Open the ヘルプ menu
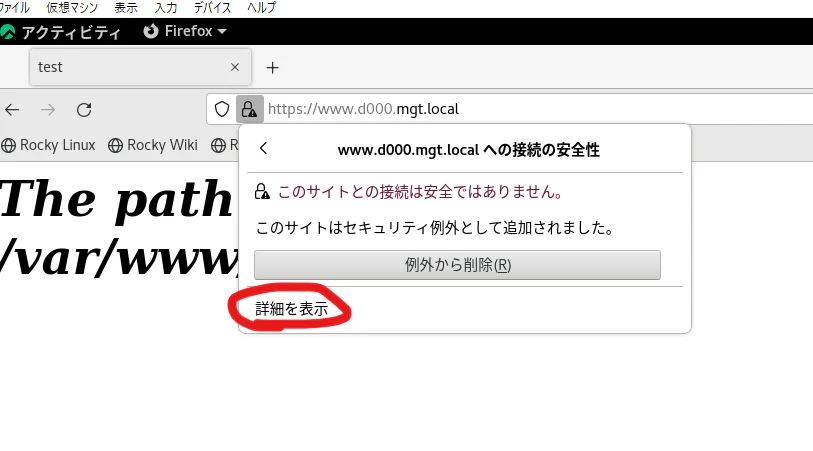813x451 pixels. [261, 7]
